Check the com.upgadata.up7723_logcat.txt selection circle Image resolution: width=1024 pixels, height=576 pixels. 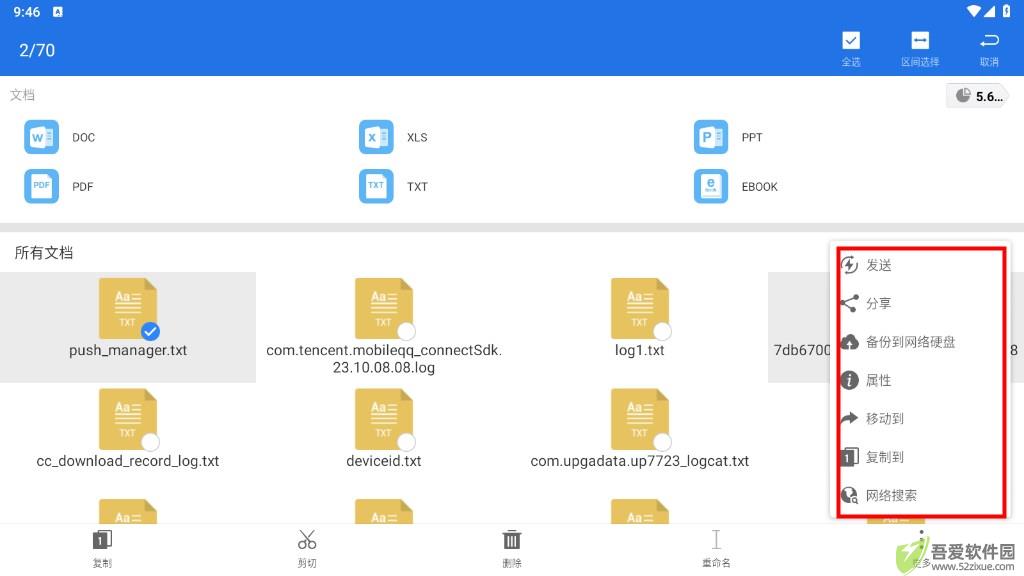(662, 442)
